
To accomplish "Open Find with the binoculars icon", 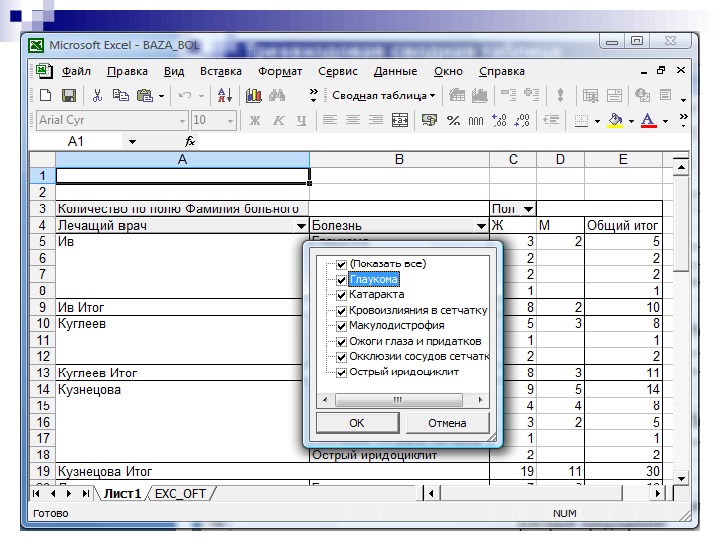I will coord(277,96).
